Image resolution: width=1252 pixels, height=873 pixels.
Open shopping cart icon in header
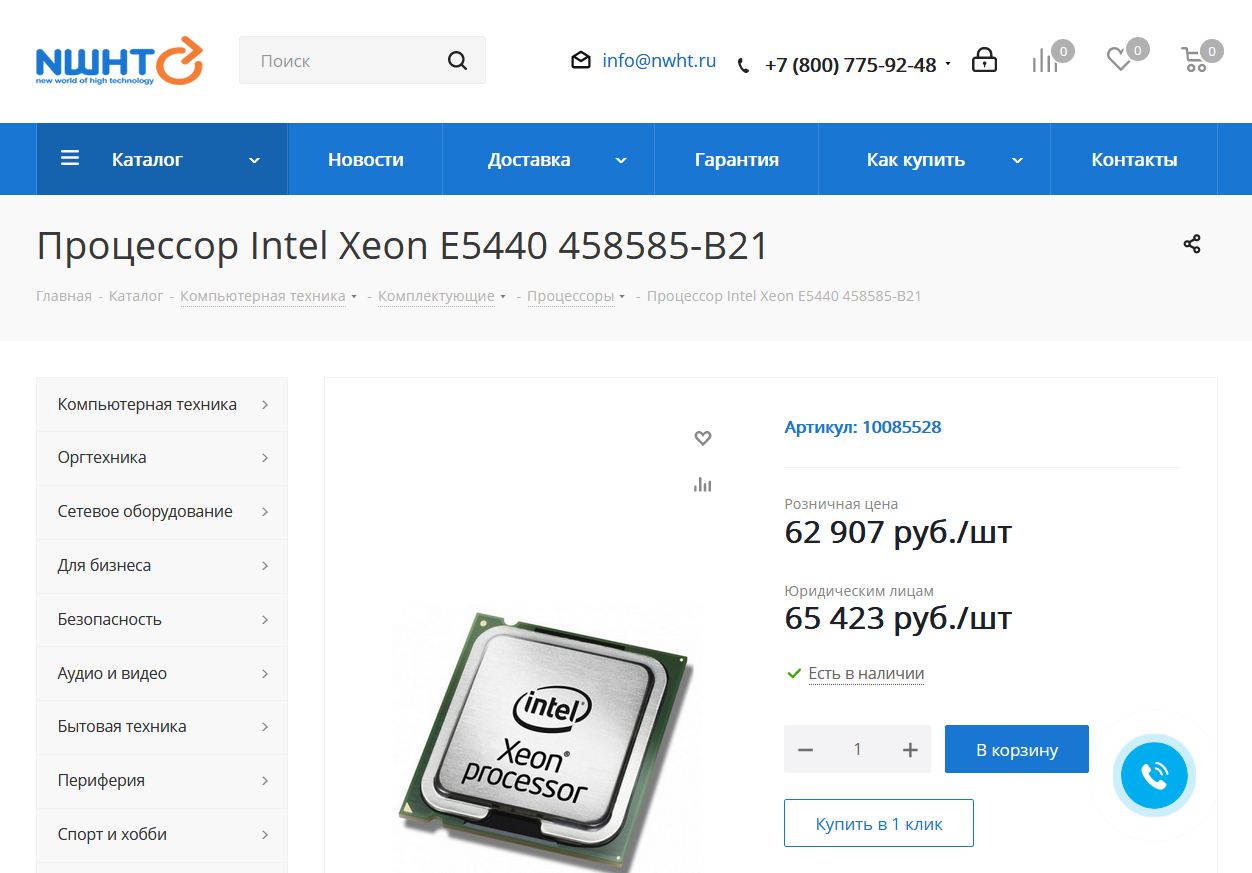[1194, 60]
